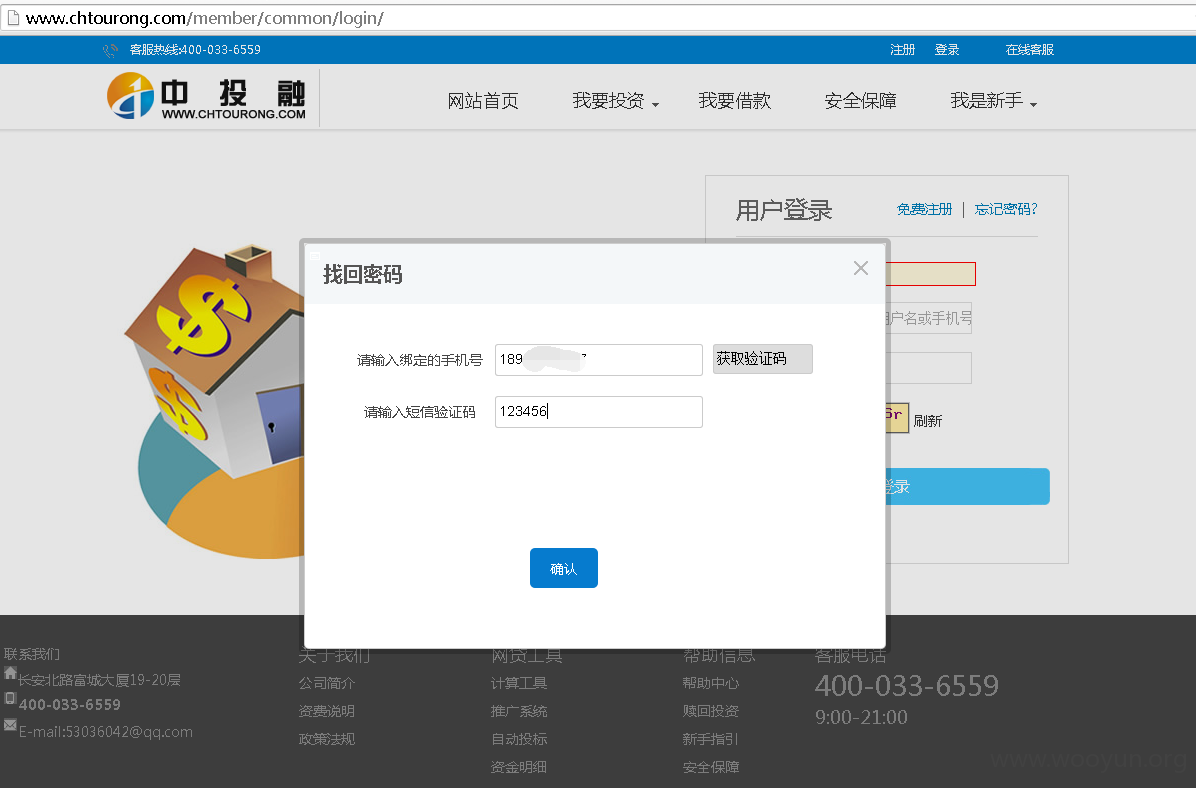Open 计算工具 footer link
Viewport: 1196px width, 788px height.
[519, 683]
